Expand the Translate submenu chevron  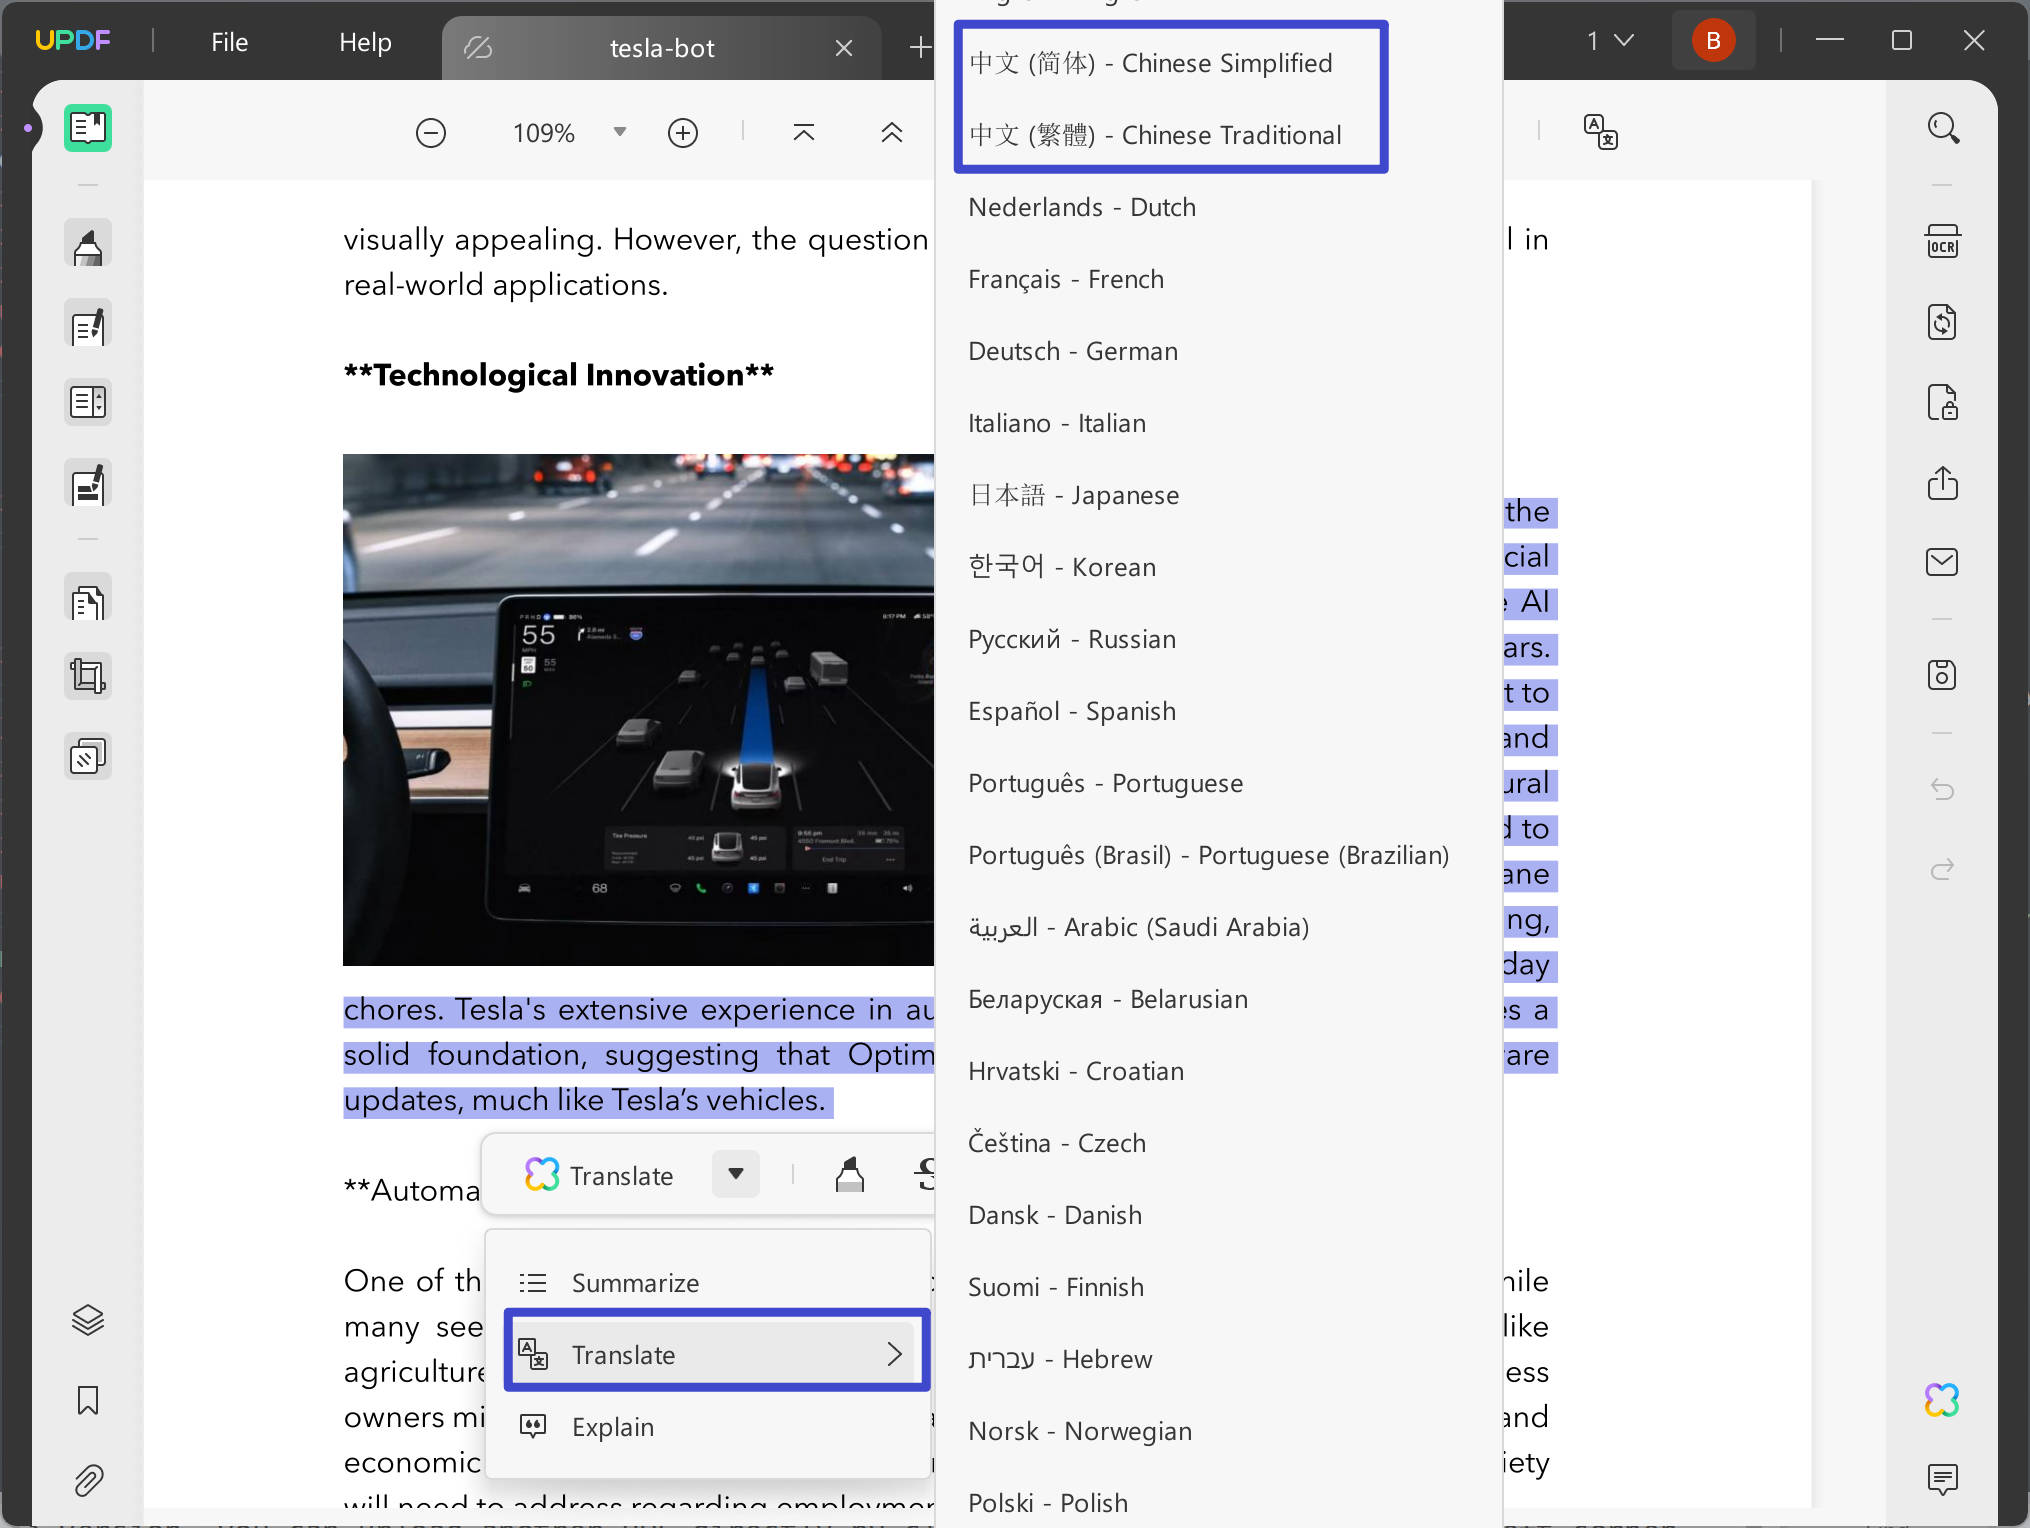point(895,1355)
